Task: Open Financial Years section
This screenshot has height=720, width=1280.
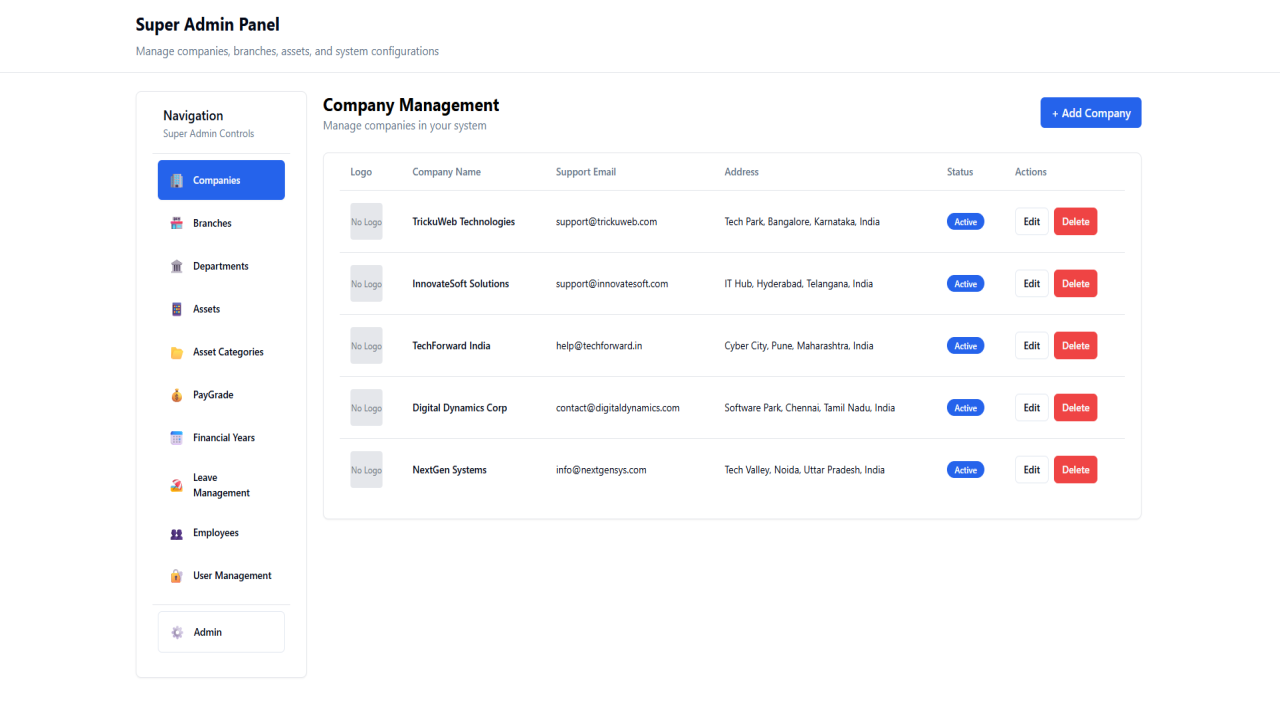Action: pos(221,438)
